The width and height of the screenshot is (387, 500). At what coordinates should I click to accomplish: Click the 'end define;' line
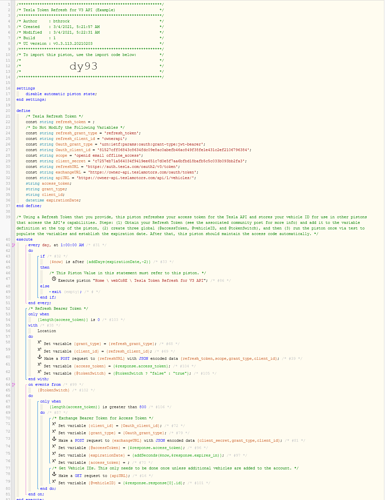pos(29,206)
